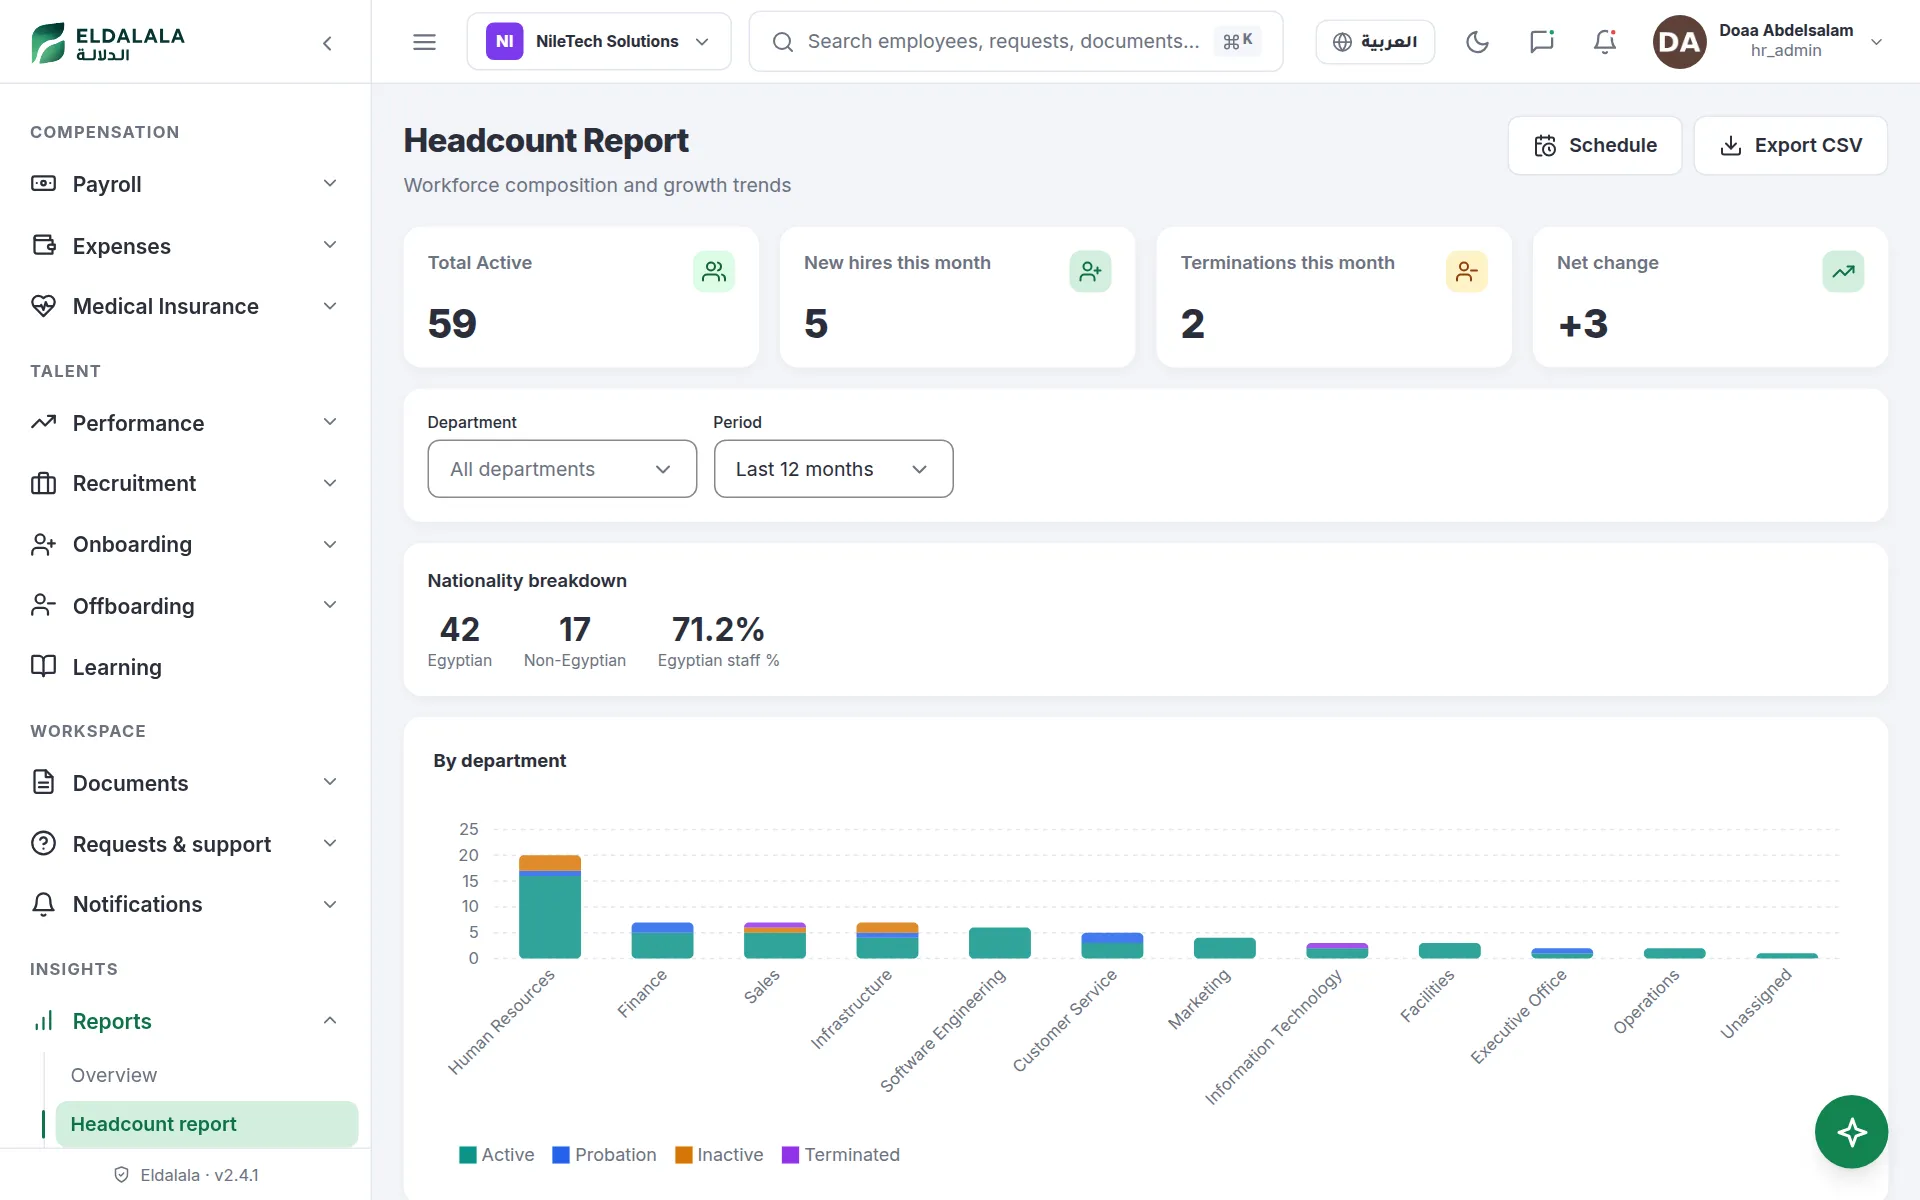Collapse the sidebar with the back chevron
Image resolution: width=1920 pixels, height=1200 pixels.
[327, 43]
